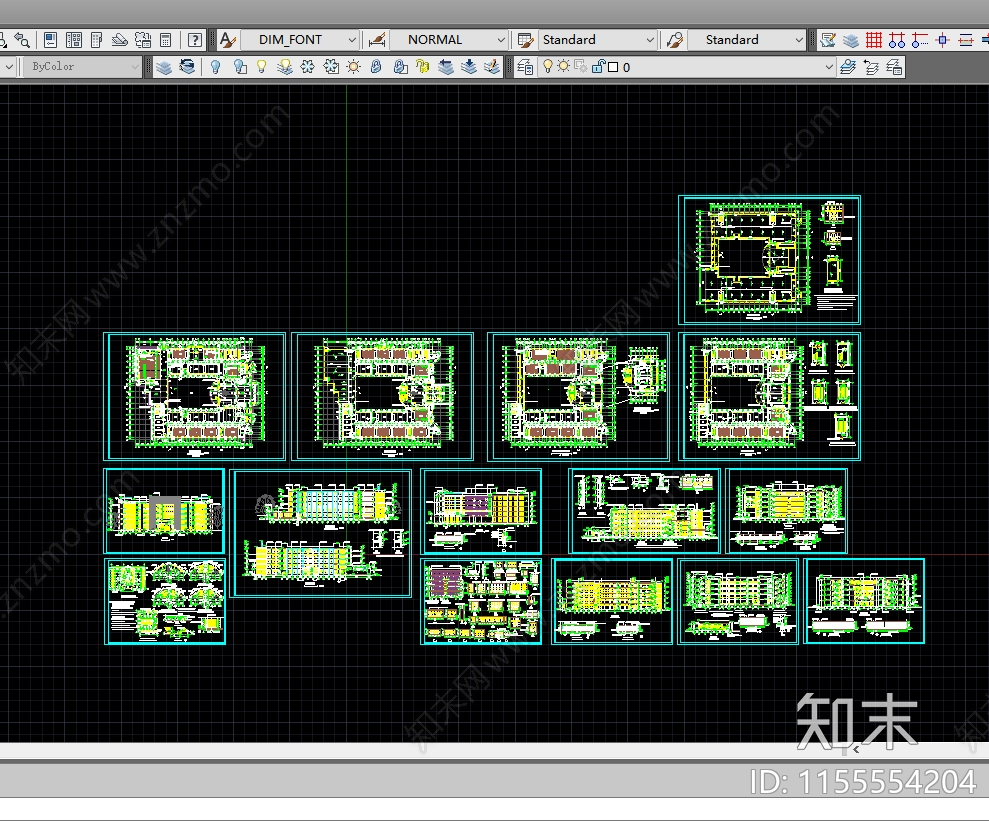The width and height of the screenshot is (989, 821).
Task: Click the Layer Unlock yellow padlock icon
Action: tap(422, 67)
